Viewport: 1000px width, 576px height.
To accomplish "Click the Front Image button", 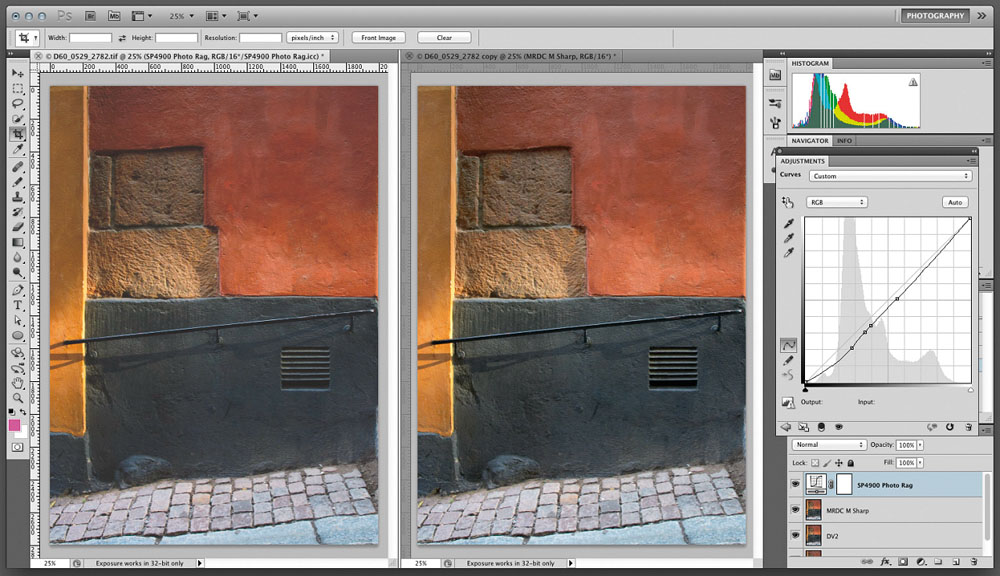I will click(379, 38).
